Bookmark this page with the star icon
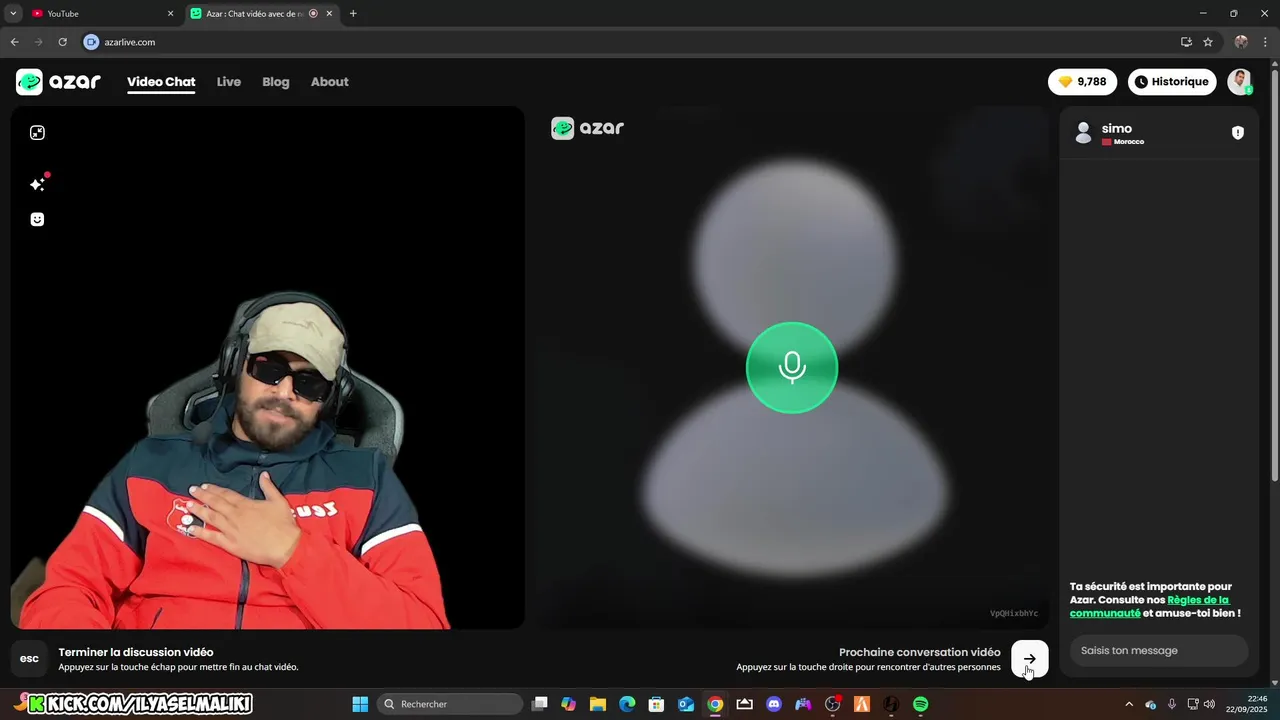Screen dimensions: 1280x720 1208,42
